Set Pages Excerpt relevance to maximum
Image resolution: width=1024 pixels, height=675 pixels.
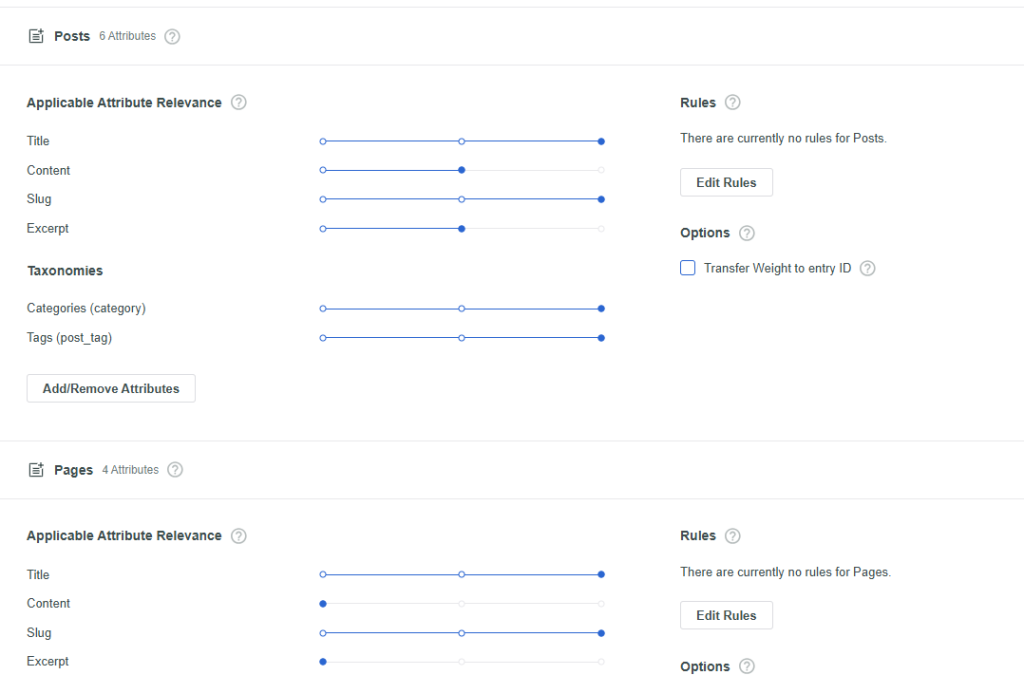pyautogui.click(x=601, y=662)
